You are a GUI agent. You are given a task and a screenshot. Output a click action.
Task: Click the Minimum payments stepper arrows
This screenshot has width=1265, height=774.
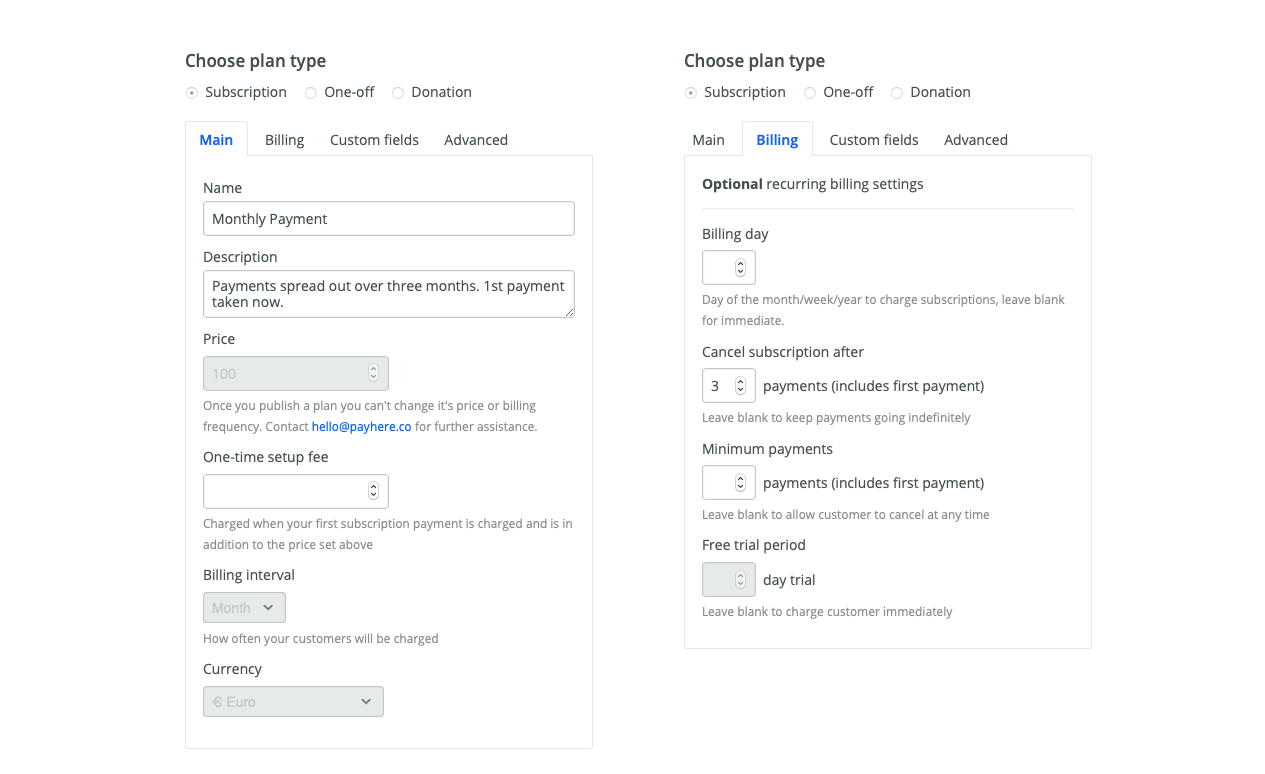click(740, 483)
